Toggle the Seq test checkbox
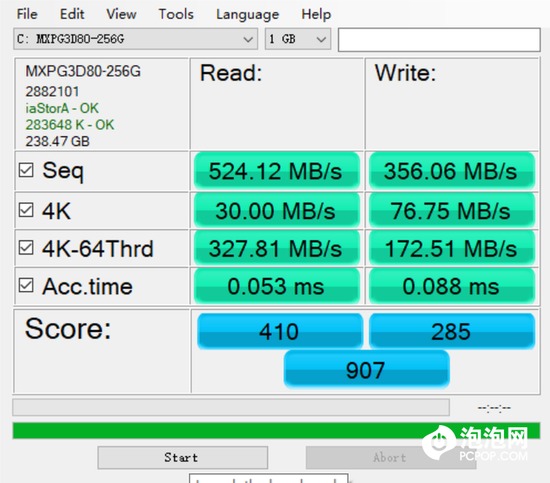The image size is (550, 483). pos(26,170)
